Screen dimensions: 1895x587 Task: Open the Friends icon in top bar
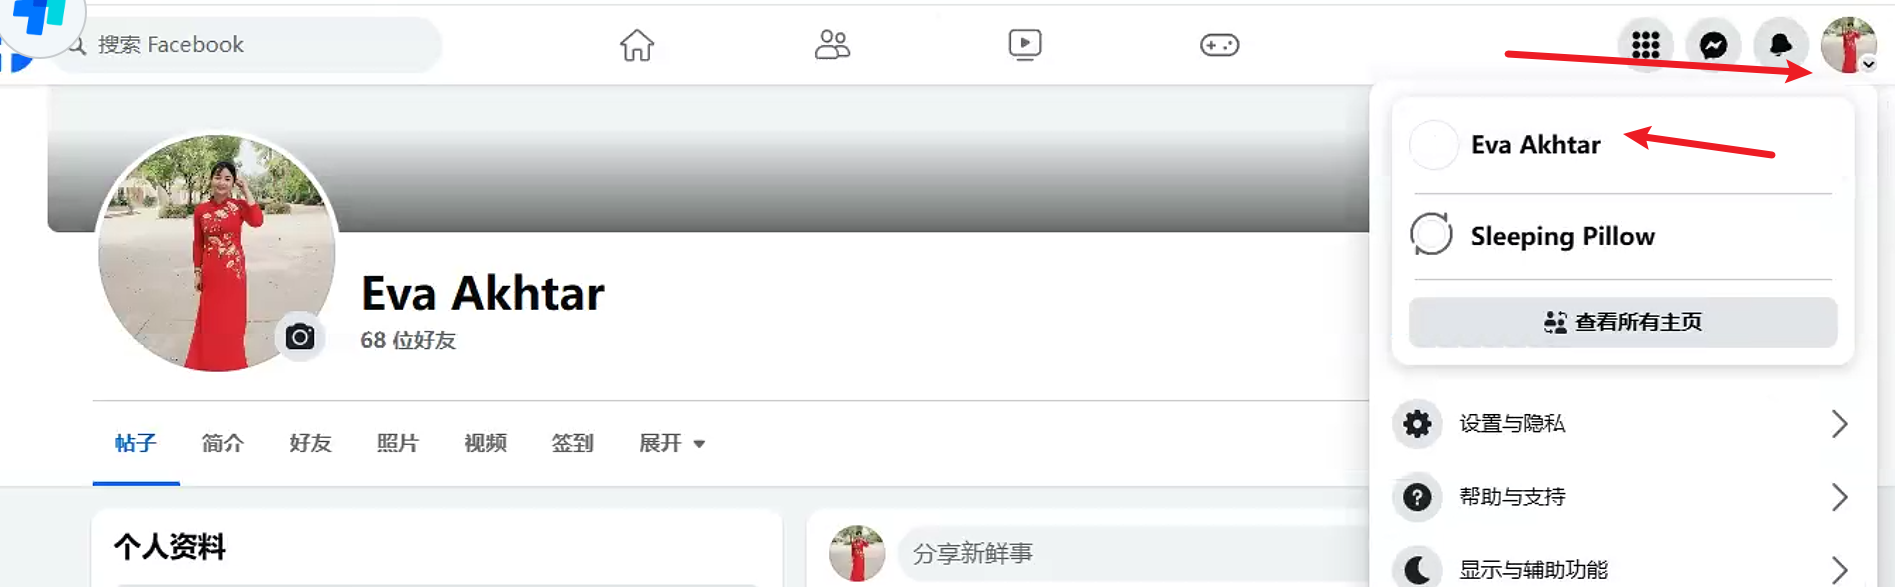tap(832, 45)
